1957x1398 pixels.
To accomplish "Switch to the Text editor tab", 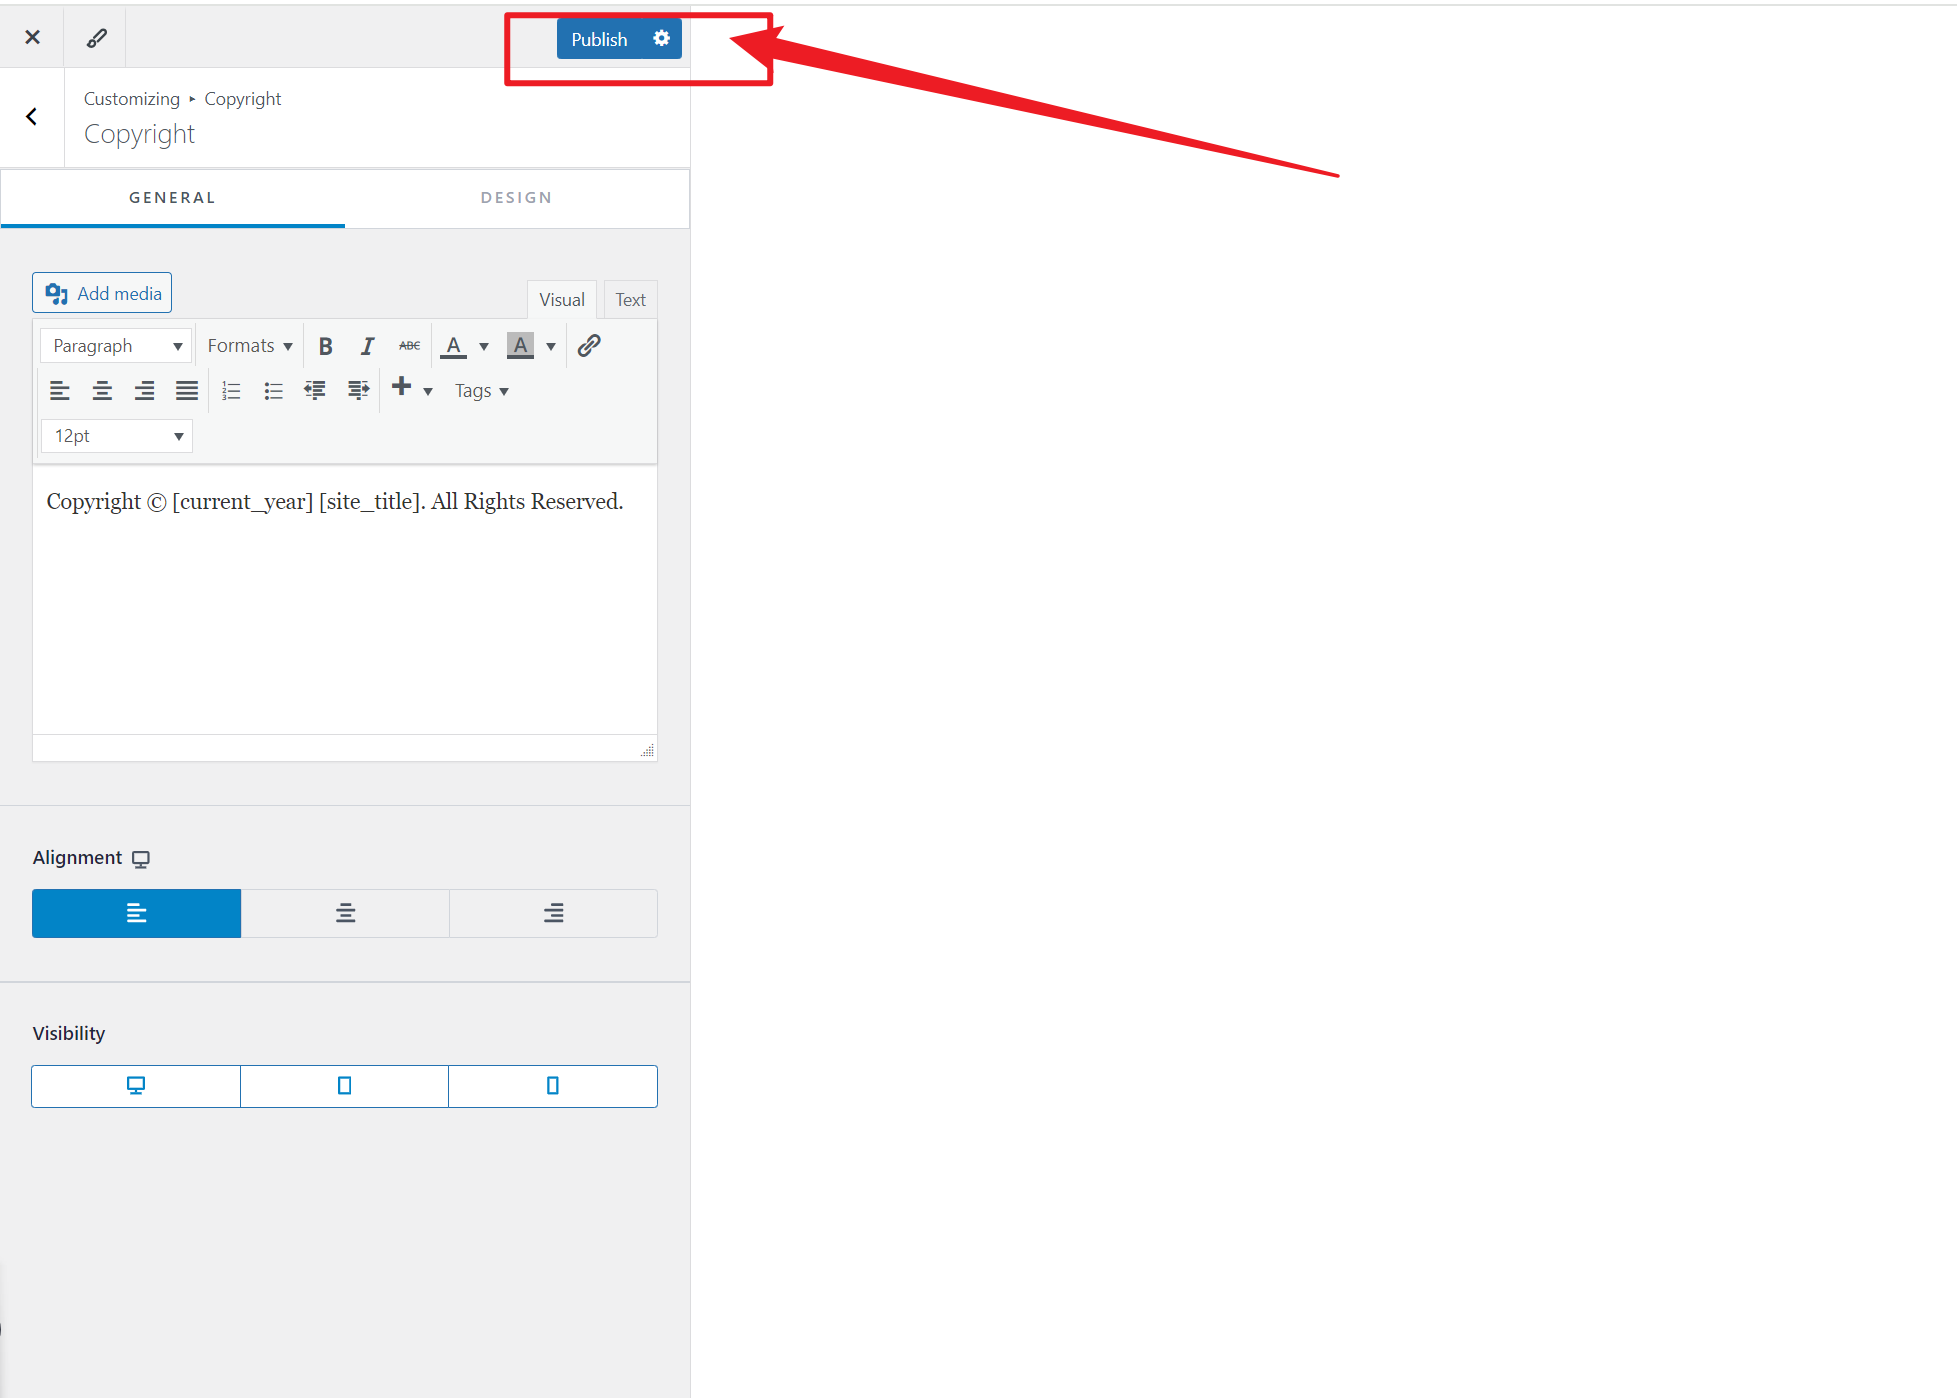I will [629, 298].
